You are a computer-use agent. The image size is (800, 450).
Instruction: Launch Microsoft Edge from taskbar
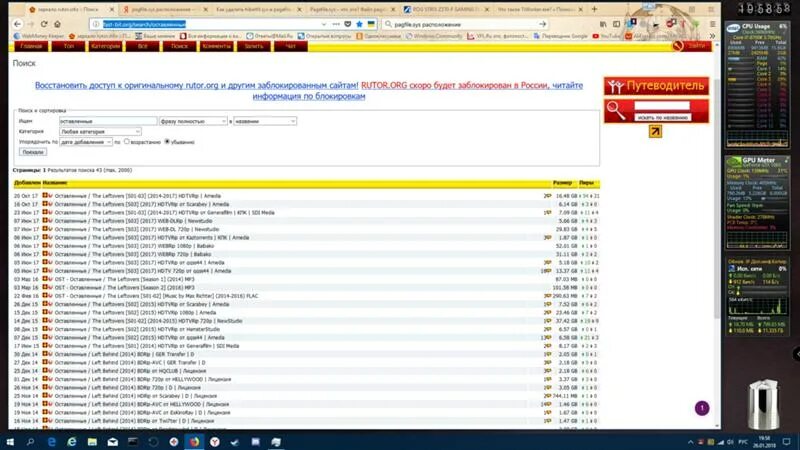[x=51, y=441]
